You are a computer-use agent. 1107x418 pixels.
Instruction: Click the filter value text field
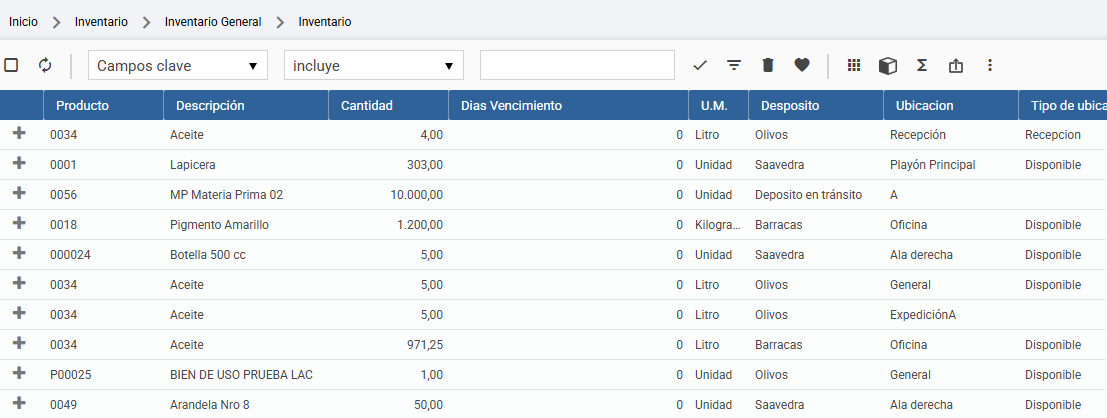click(578, 65)
